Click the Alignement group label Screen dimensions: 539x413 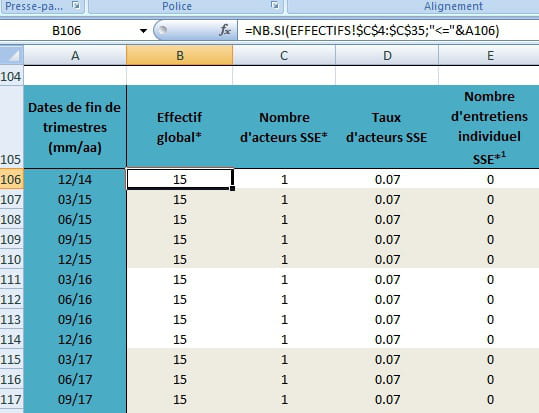tap(453, 6)
